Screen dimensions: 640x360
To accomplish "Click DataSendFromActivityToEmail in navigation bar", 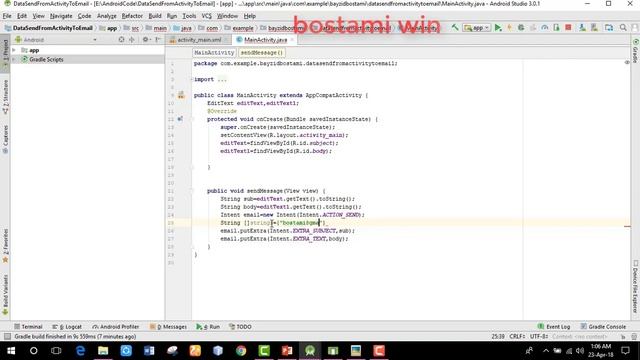I will [x=49, y=28].
